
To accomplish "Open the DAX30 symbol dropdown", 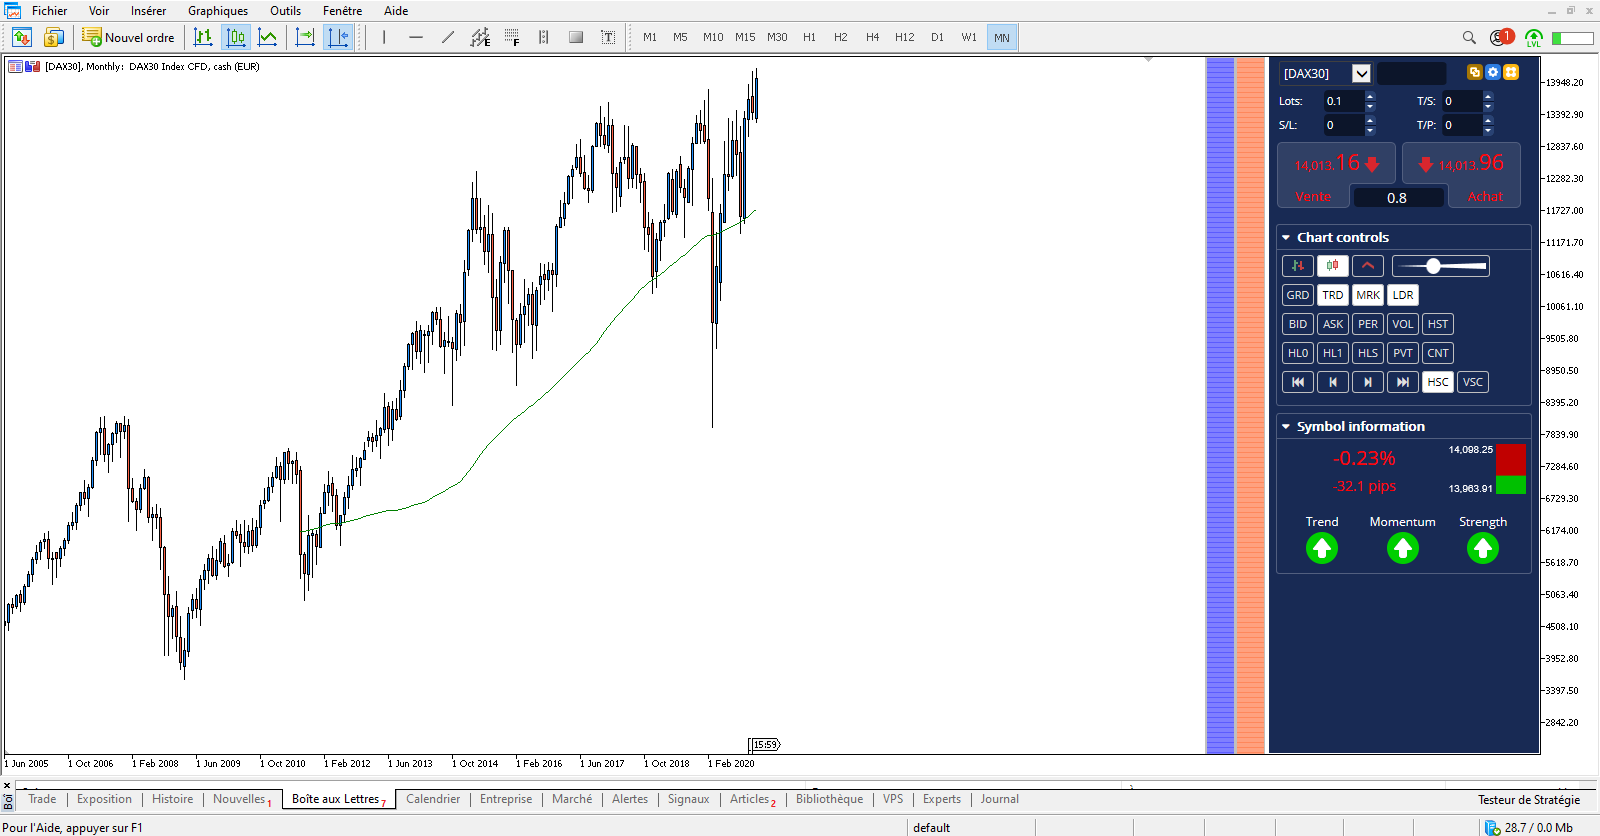I will pyautogui.click(x=1361, y=73).
